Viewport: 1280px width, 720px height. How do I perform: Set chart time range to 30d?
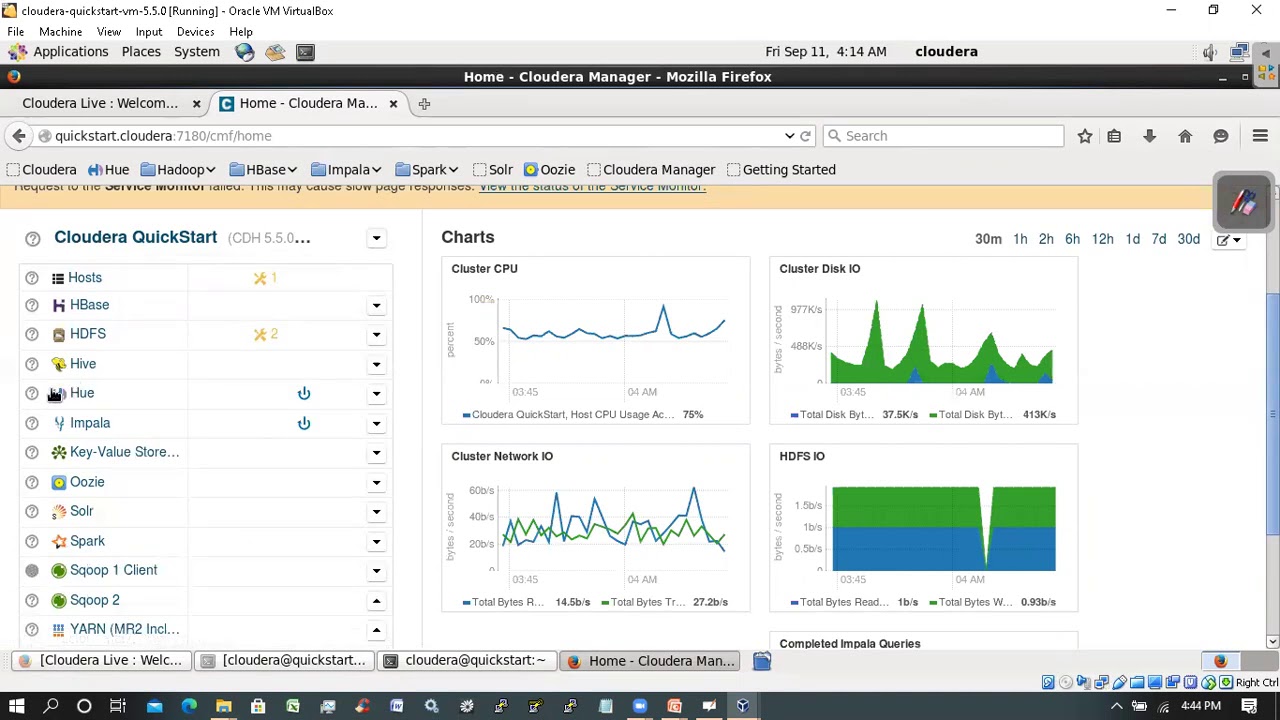tap(1188, 240)
